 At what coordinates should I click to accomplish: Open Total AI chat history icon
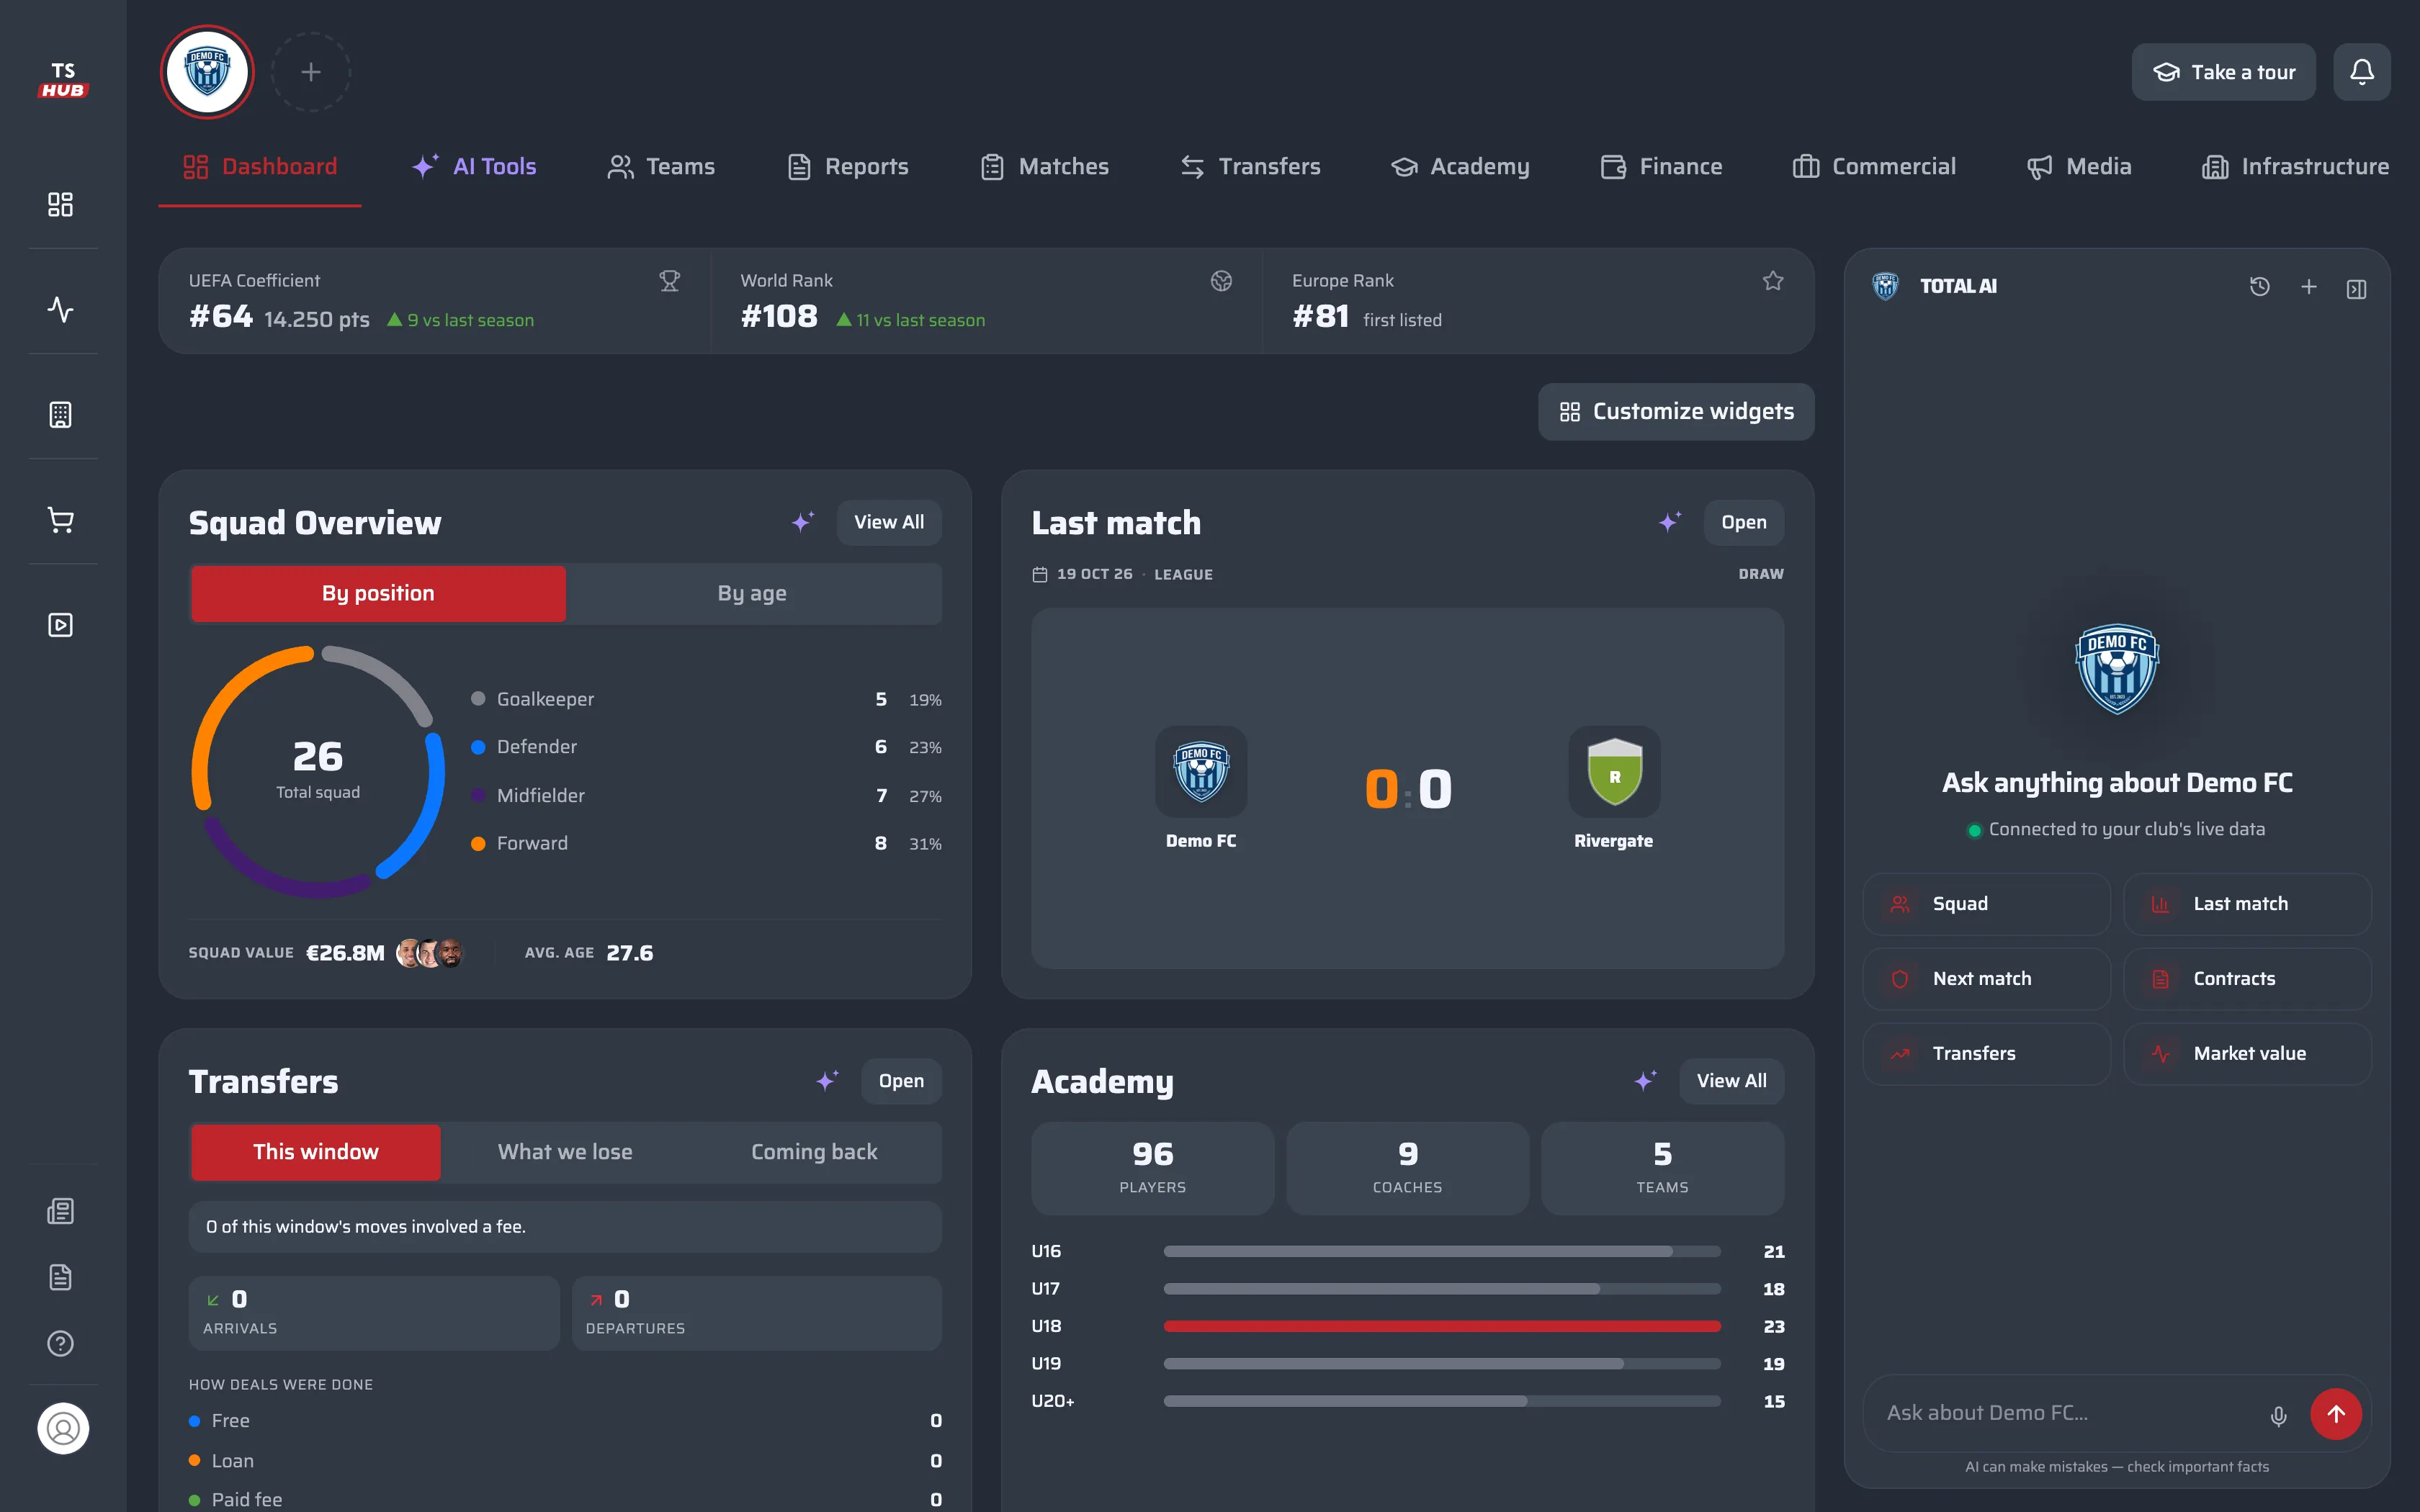click(x=2259, y=287)
